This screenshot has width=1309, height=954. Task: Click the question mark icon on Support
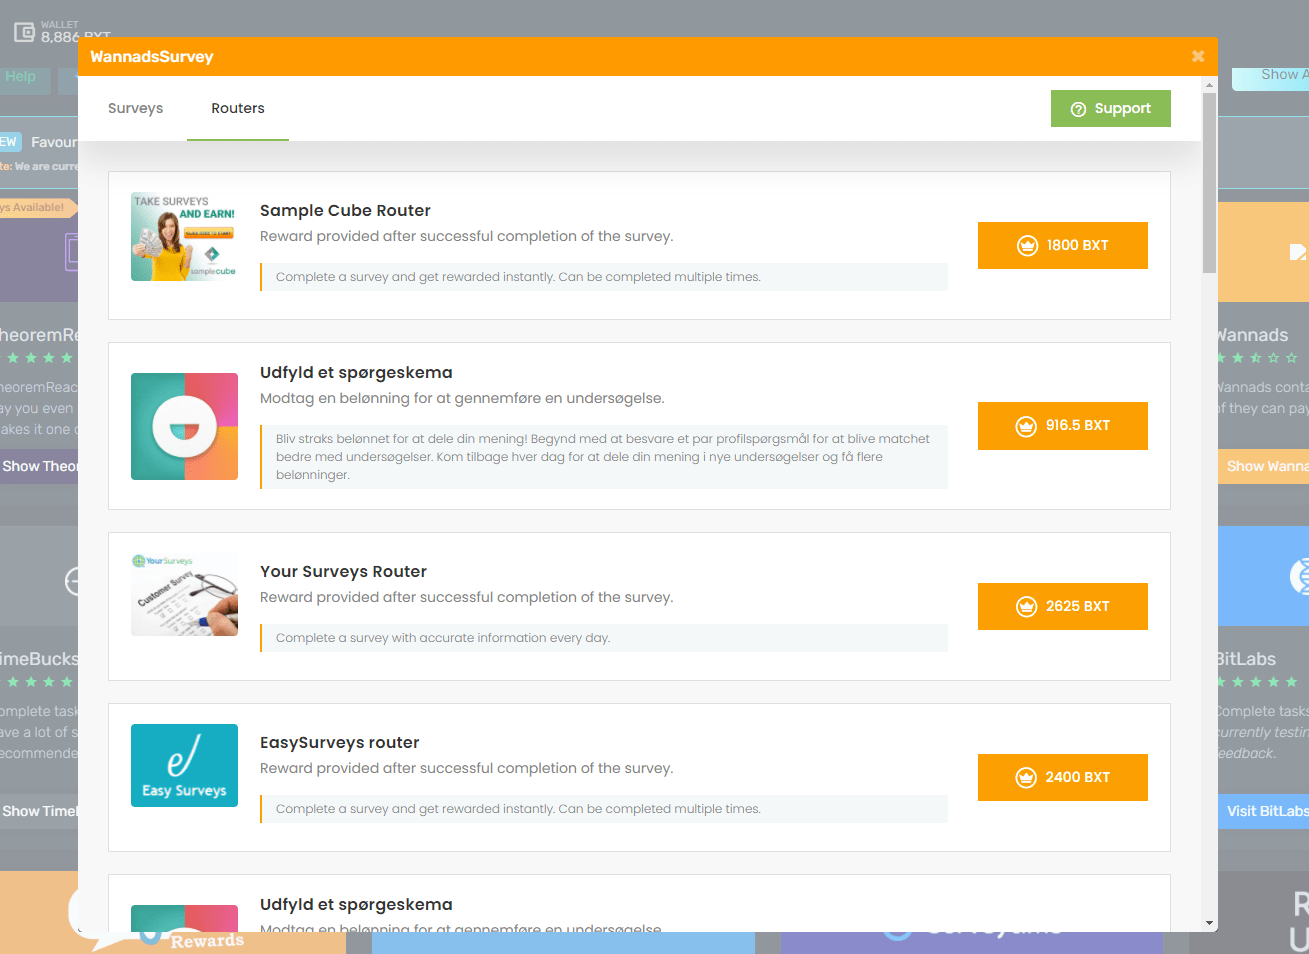(1078, 109)
